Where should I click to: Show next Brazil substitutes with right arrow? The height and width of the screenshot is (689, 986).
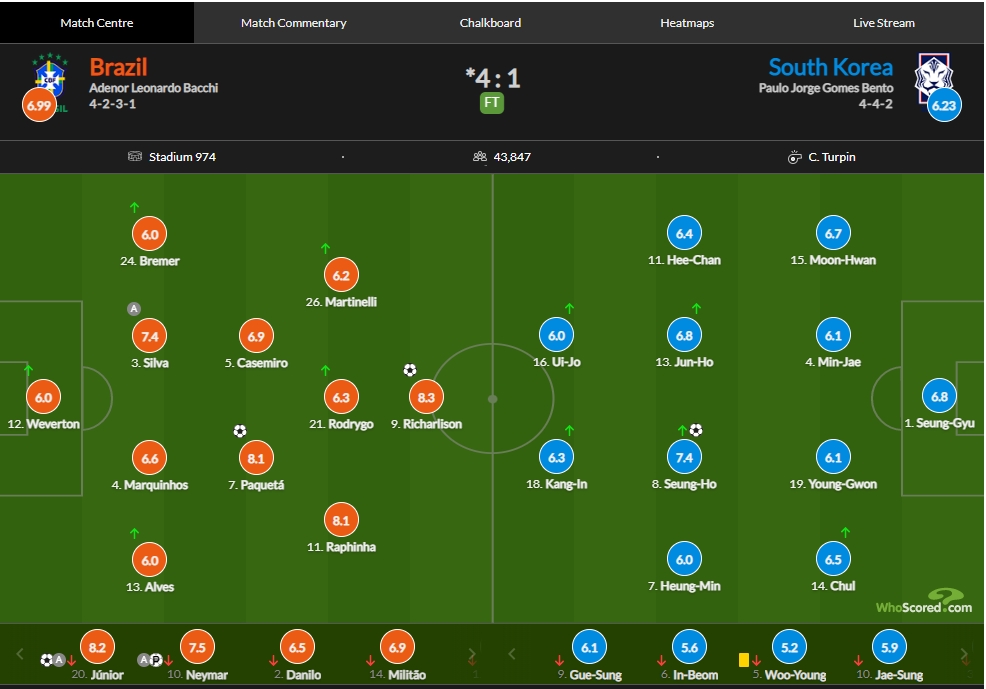pos(472,654)
